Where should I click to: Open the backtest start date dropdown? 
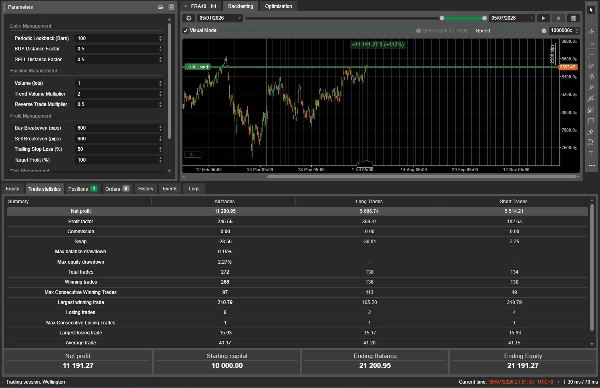[220, 18]
